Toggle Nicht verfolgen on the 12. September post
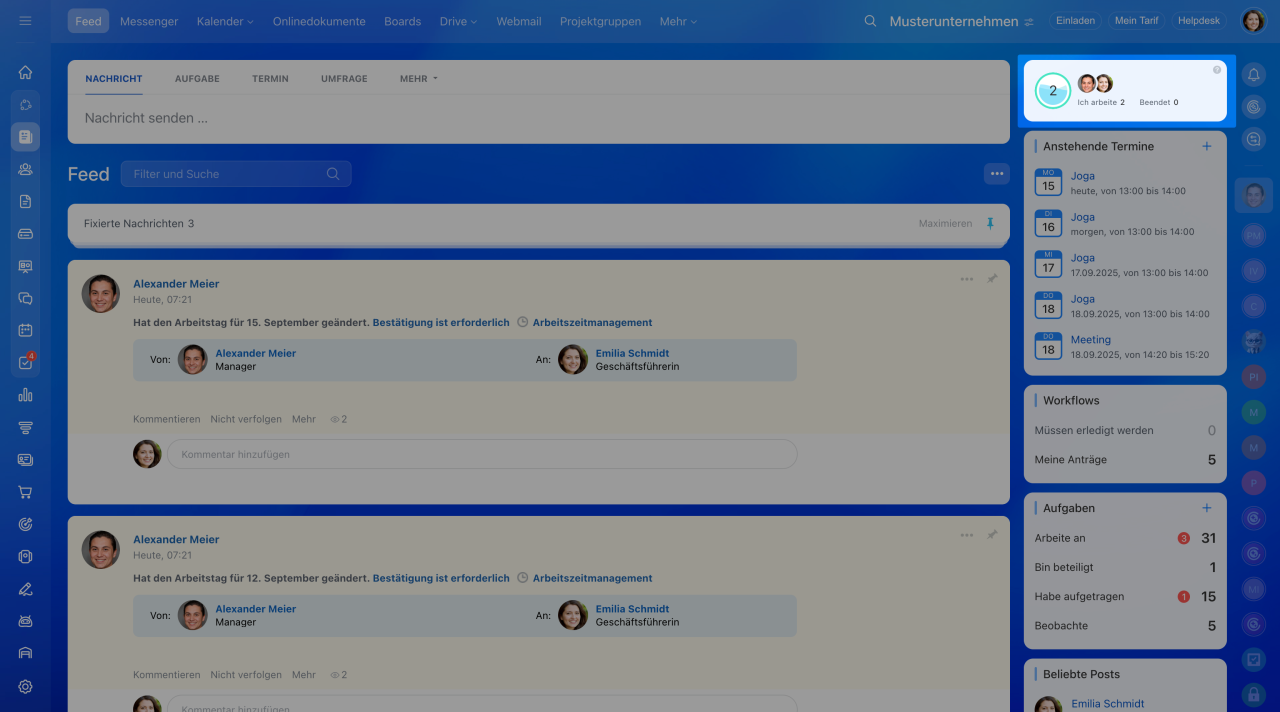This screenshot has height=712, width=1280. click(x=246, y=675)
